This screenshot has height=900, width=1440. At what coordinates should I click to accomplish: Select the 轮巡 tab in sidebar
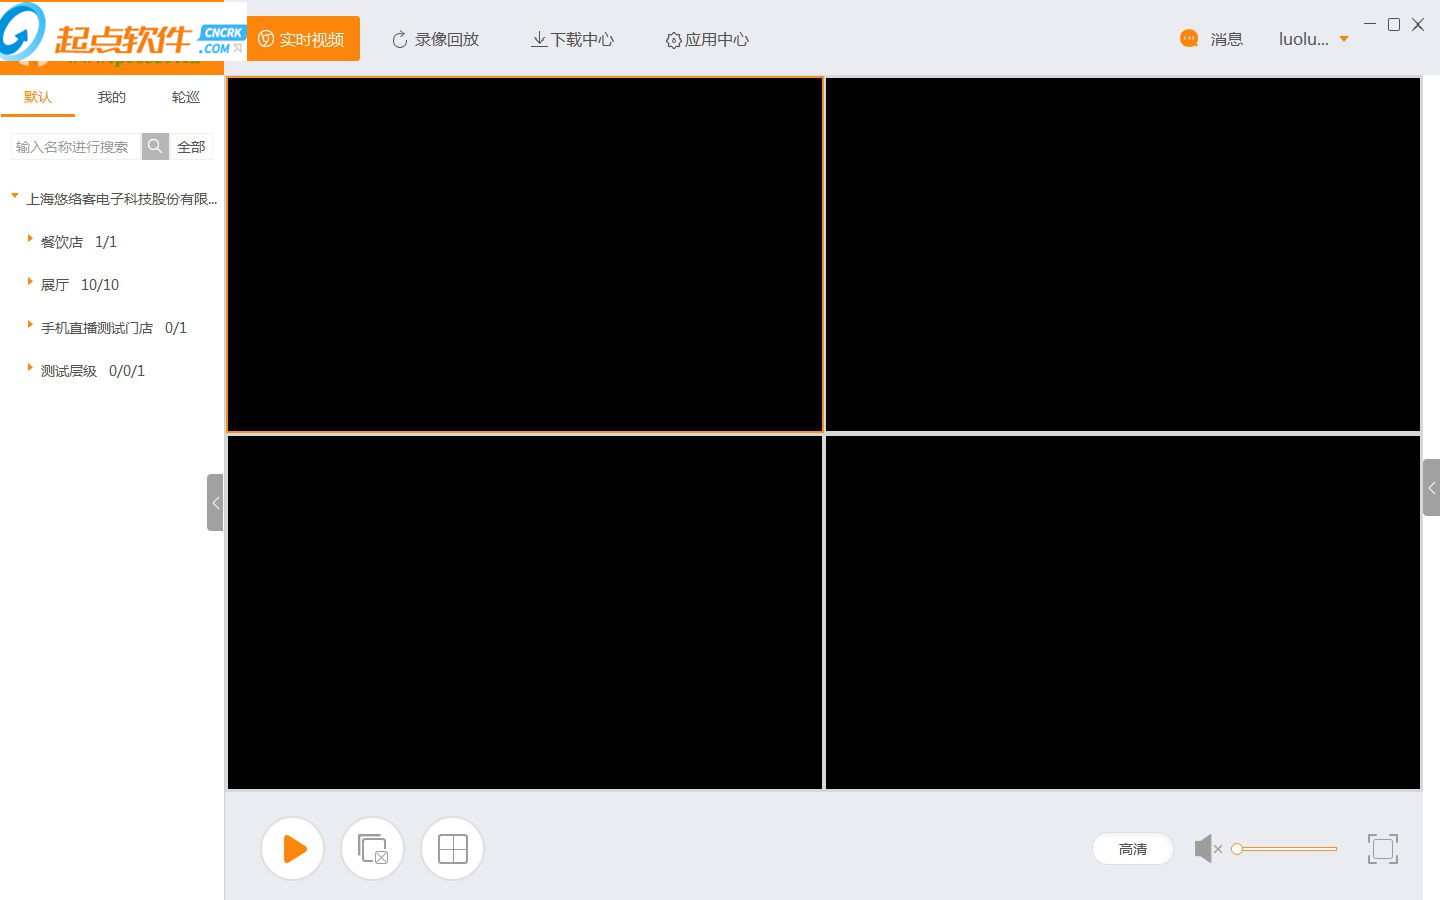point(186,97)
